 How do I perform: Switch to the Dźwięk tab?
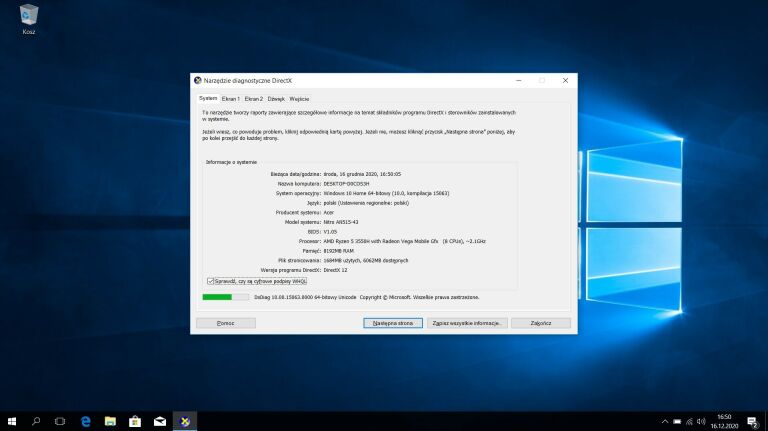[x=276, y=98]
